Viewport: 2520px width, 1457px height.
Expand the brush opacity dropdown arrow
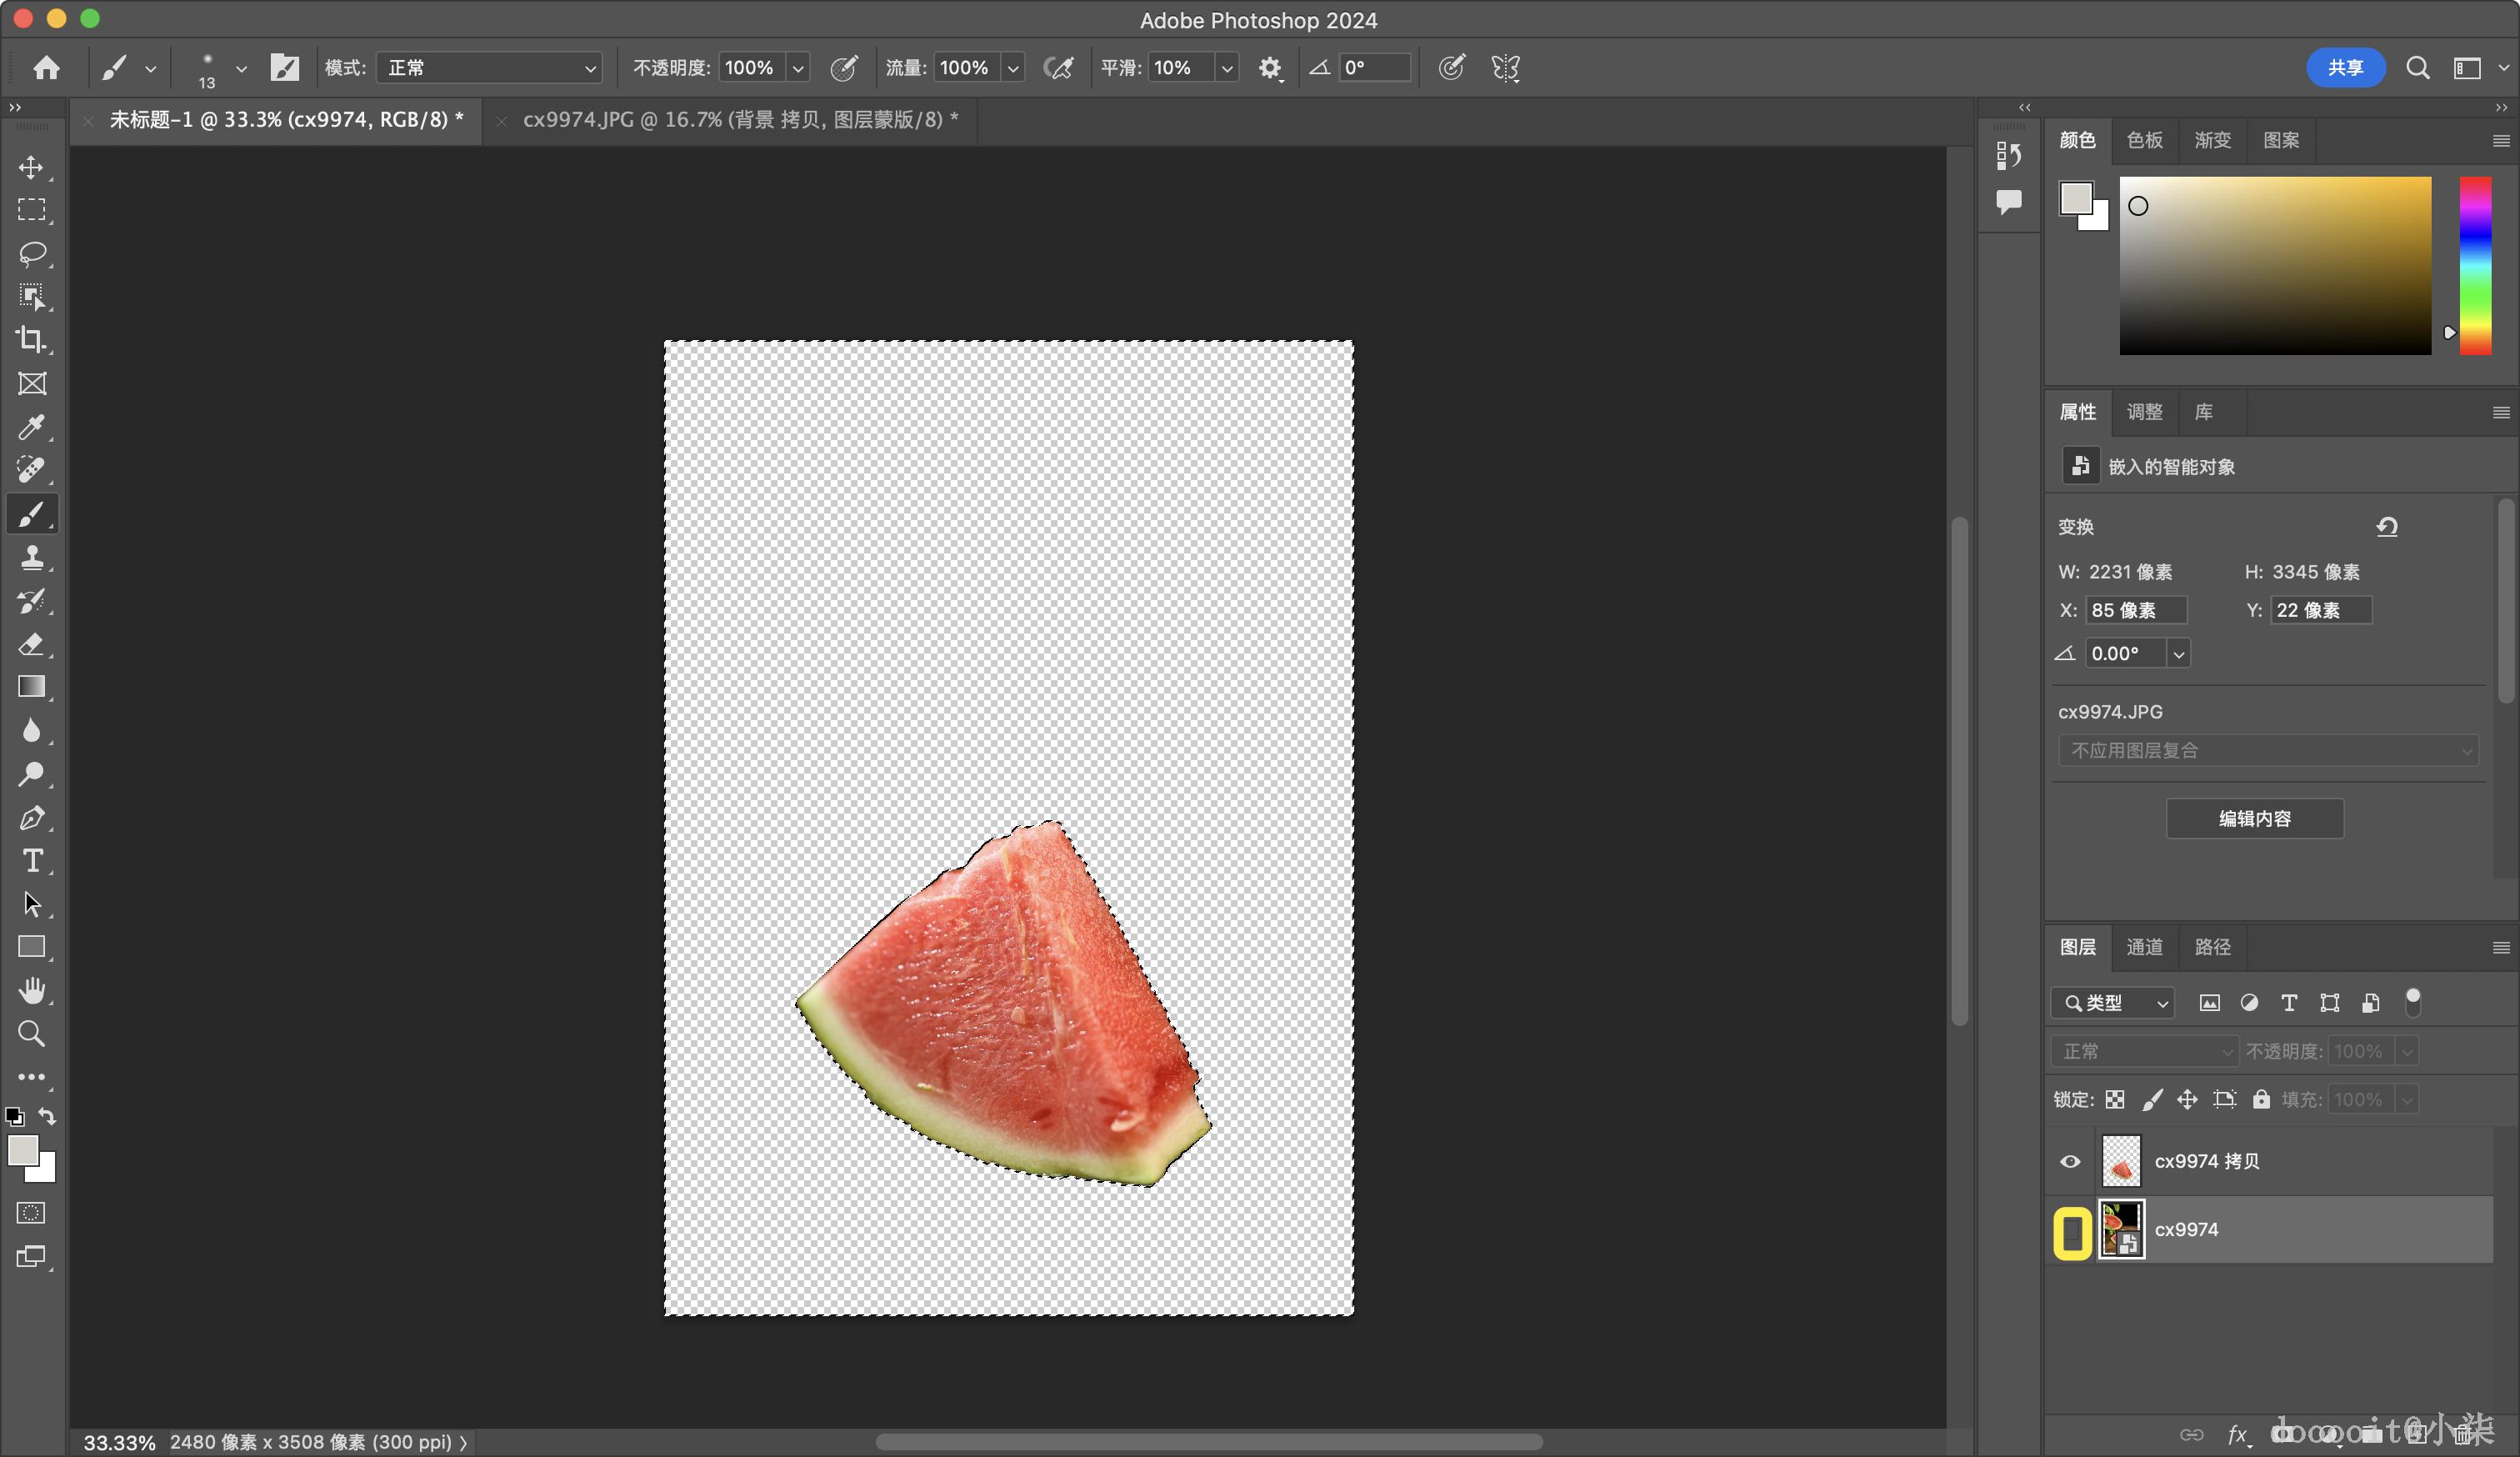(798, 68)
